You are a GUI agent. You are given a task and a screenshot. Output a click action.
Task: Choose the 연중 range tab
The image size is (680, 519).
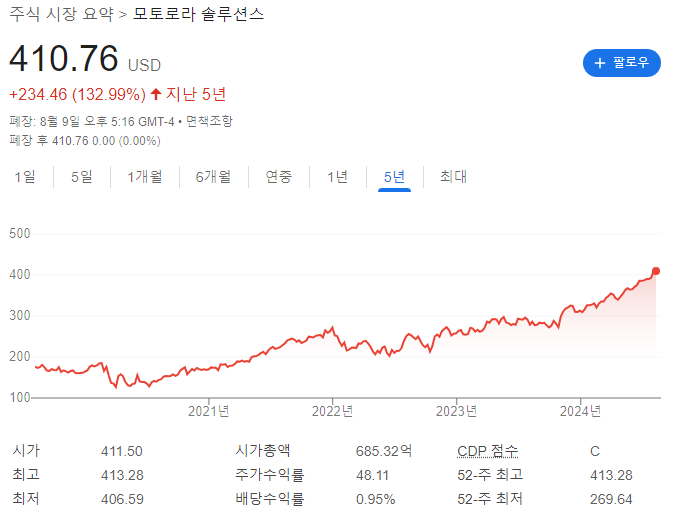(x=278, y=176)
